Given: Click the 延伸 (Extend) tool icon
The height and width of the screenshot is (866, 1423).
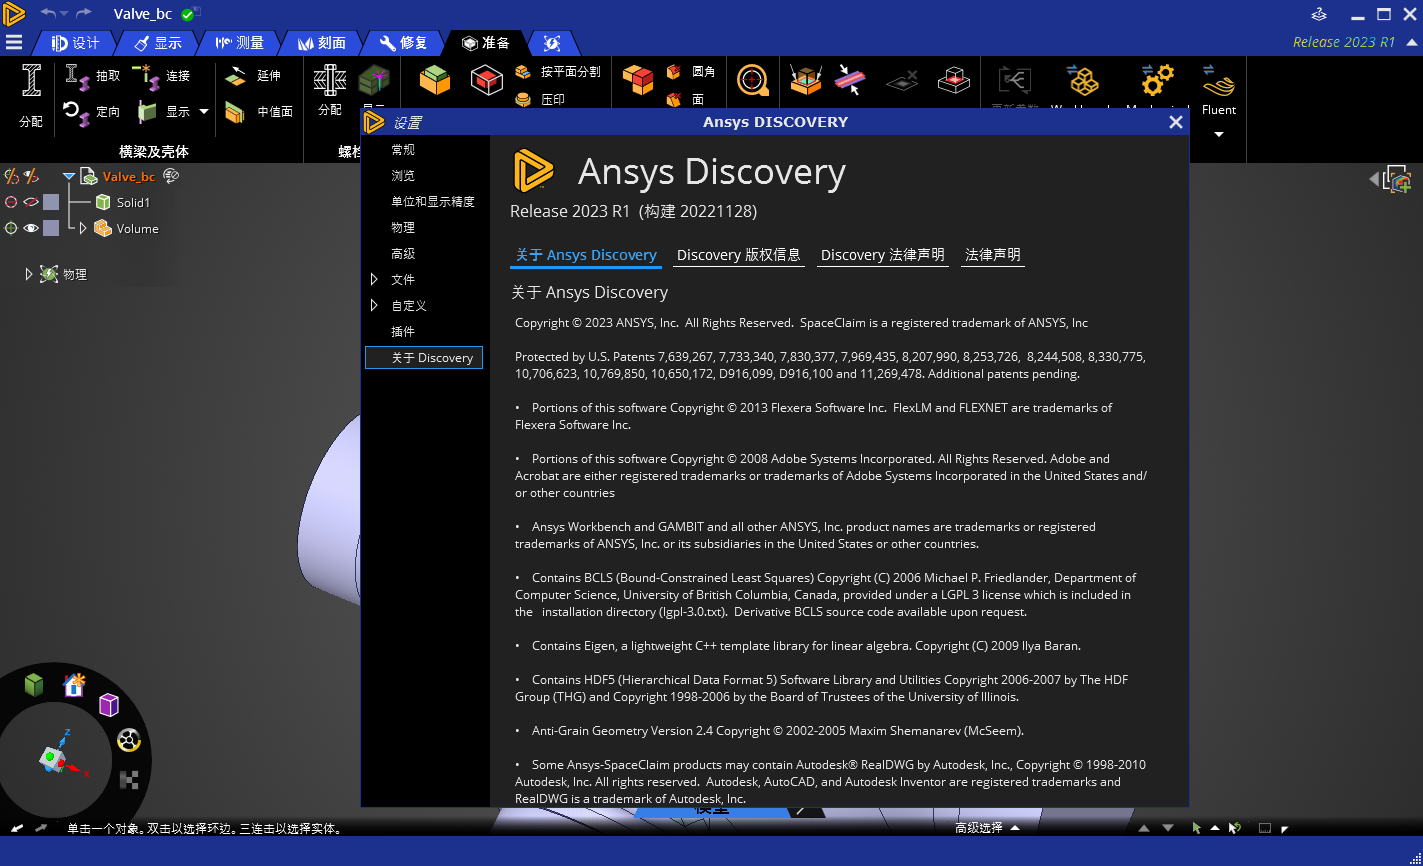Looking at the screenshot, I should (236, 76).
